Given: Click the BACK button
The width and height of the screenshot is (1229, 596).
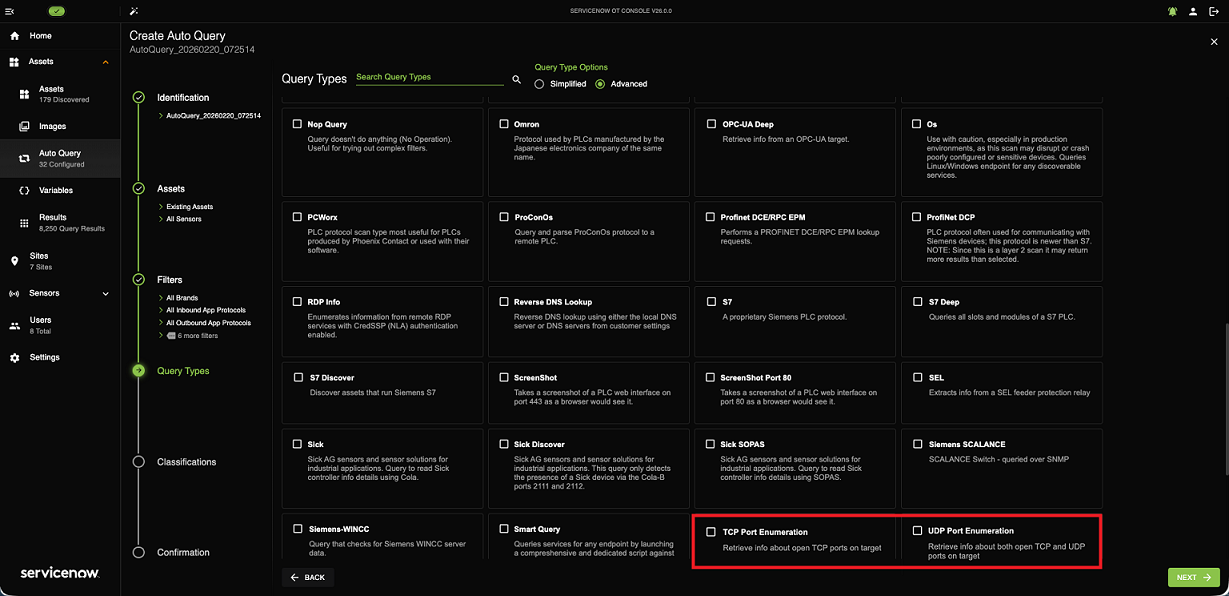Looking at the screenshot, I should pyautogui.click(x=308, y=577).
